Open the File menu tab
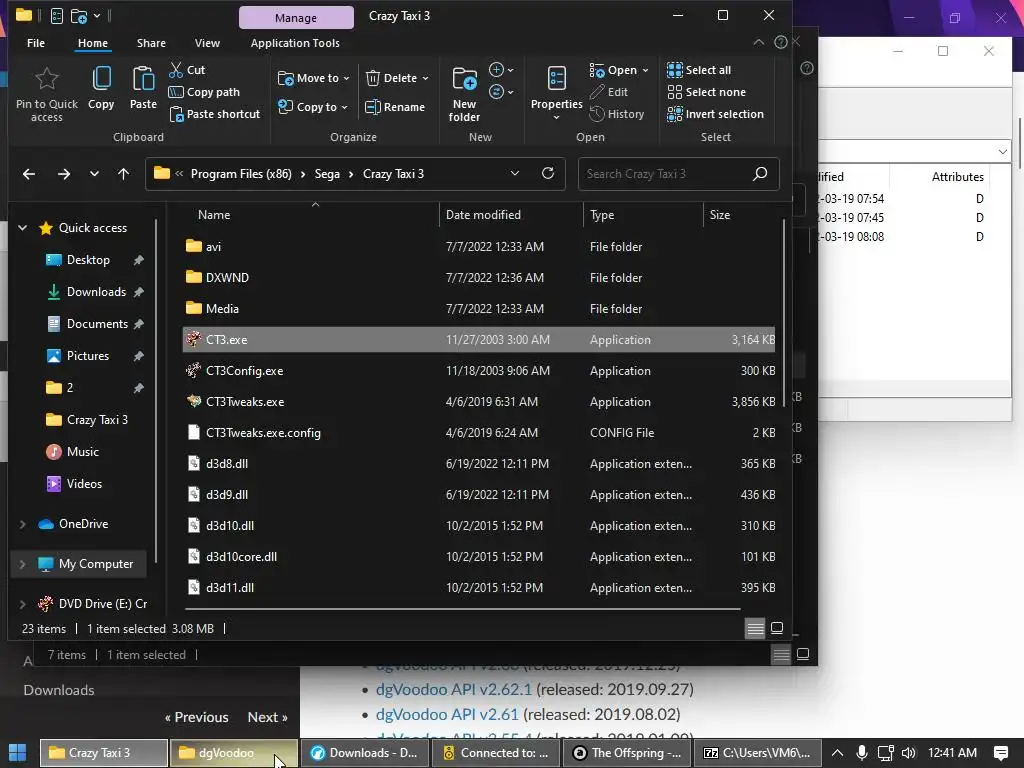The image size is (1024, 768). point(36,43)
